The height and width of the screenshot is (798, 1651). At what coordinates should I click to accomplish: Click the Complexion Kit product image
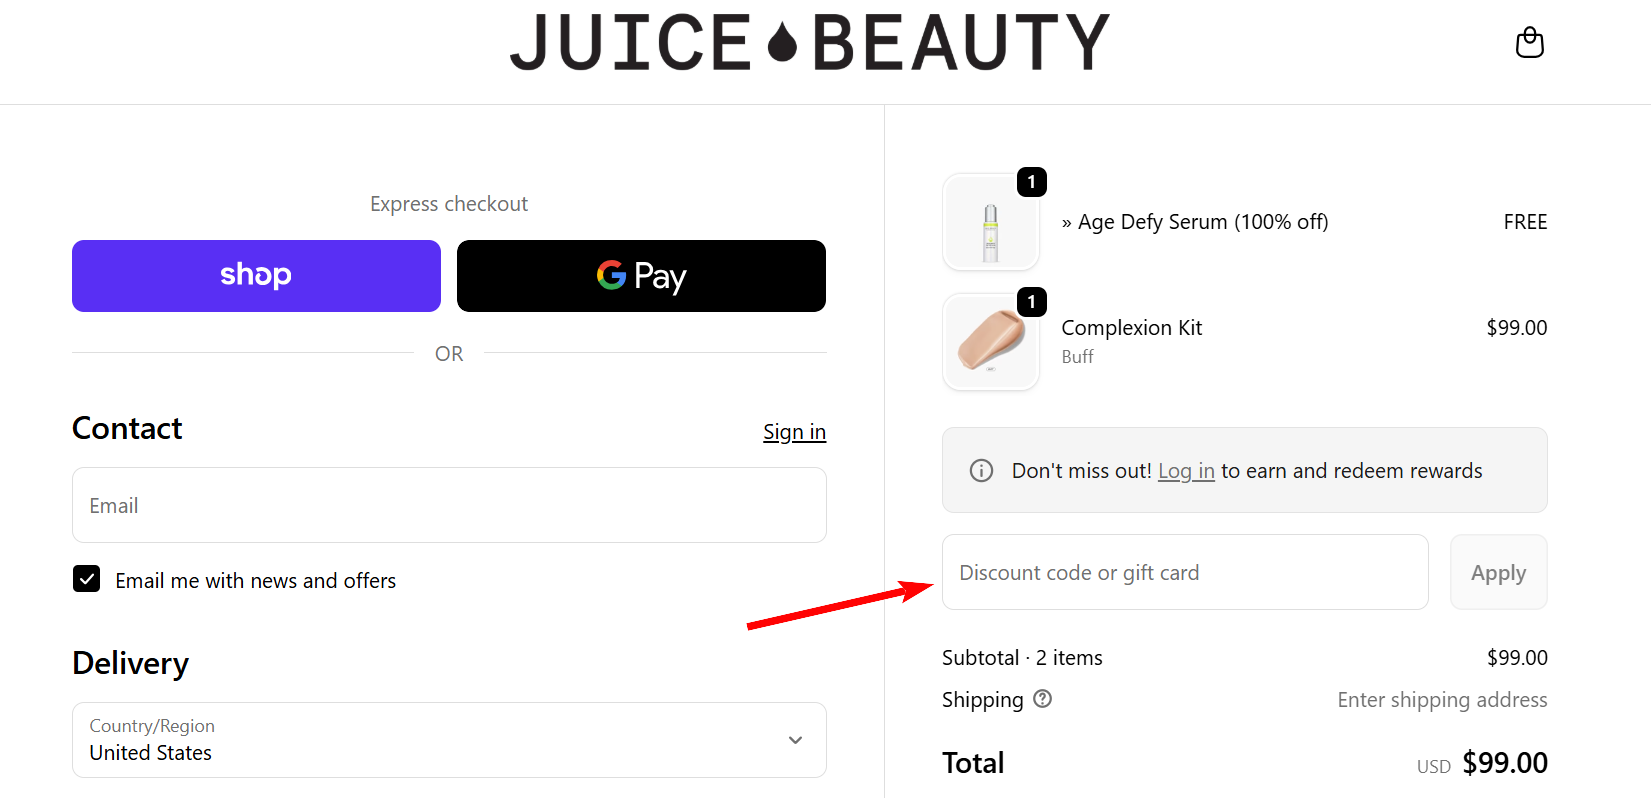tap(991, 341)
